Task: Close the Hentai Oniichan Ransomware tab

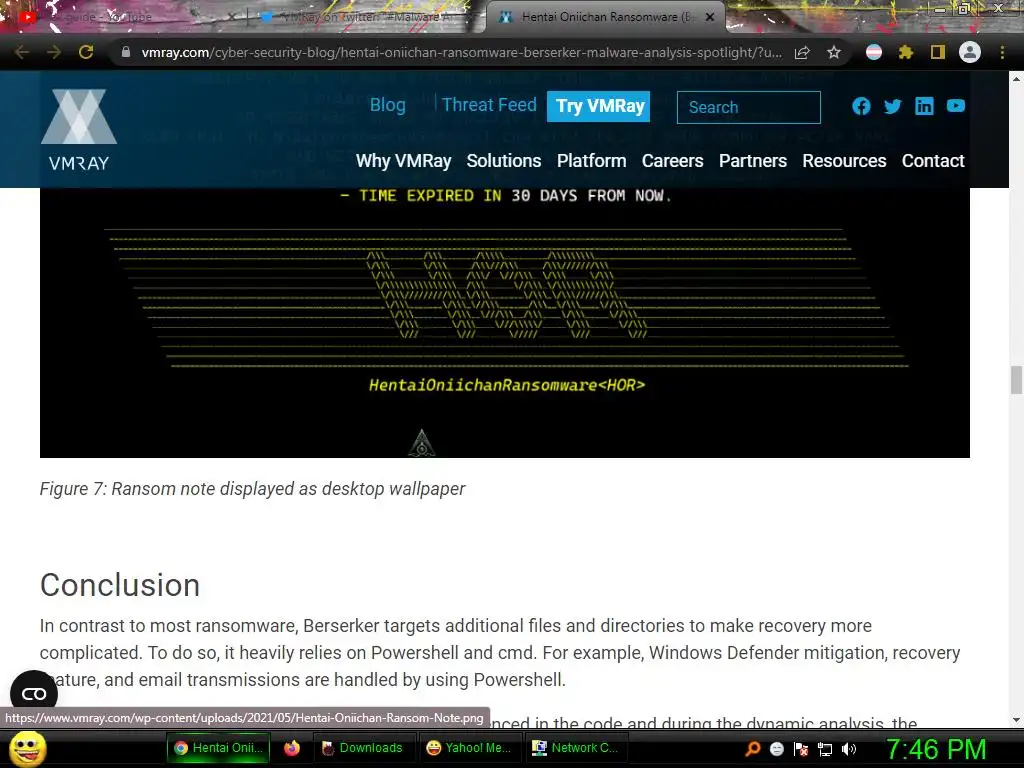Action: pos(710,17)
